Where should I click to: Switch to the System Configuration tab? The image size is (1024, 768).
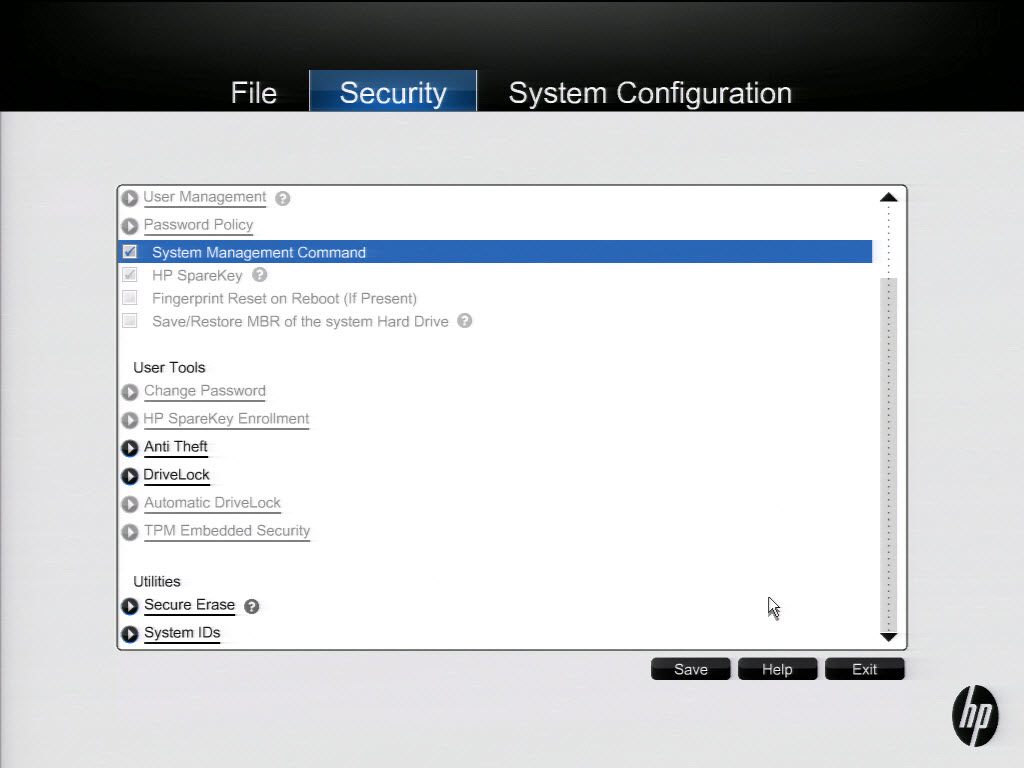[x=650, y=93]
